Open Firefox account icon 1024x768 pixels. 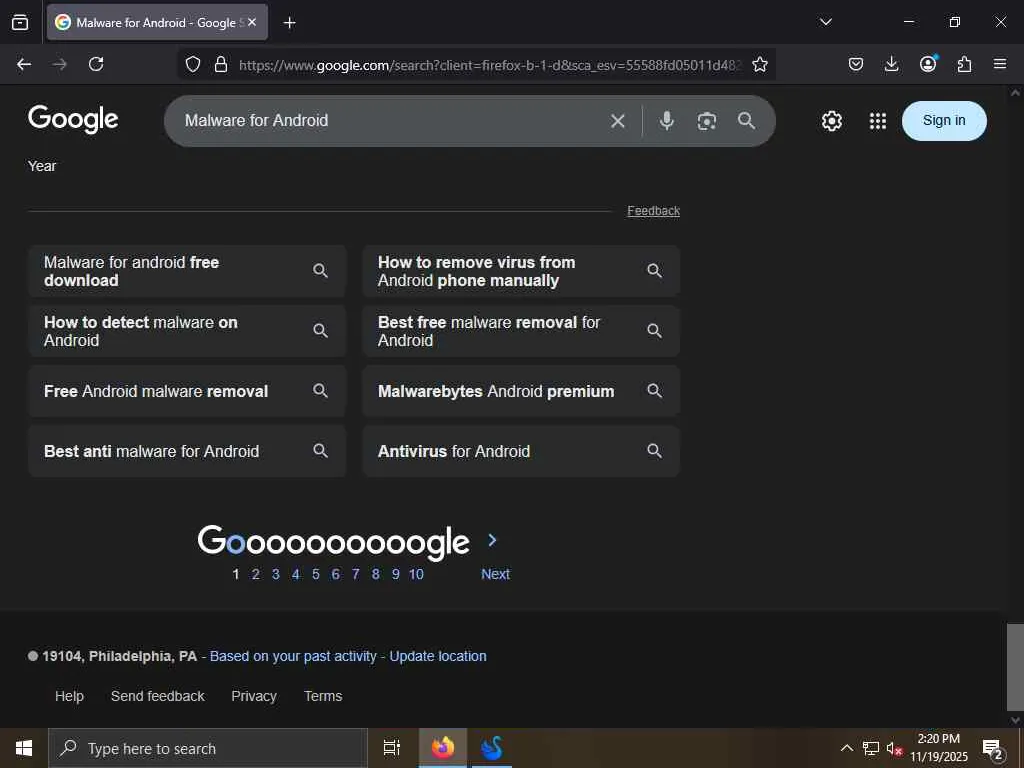click(928, 63)
